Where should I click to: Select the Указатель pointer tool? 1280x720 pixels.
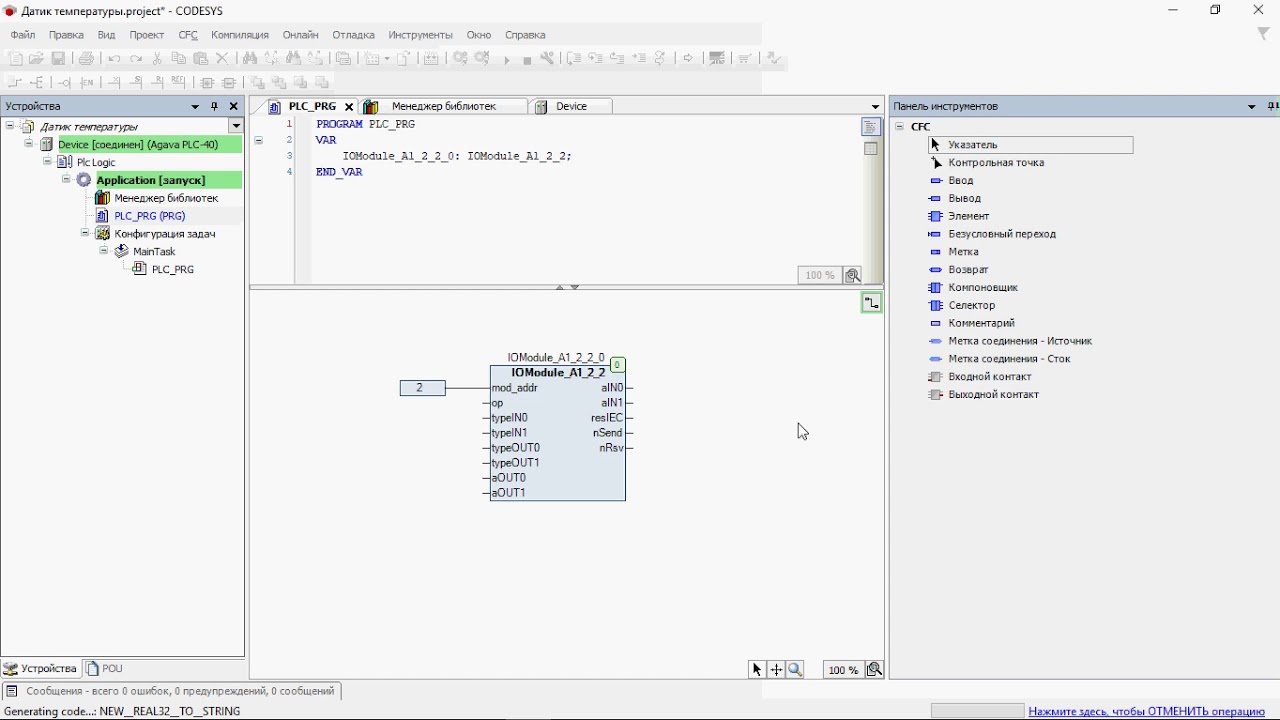coord(1031,145)
